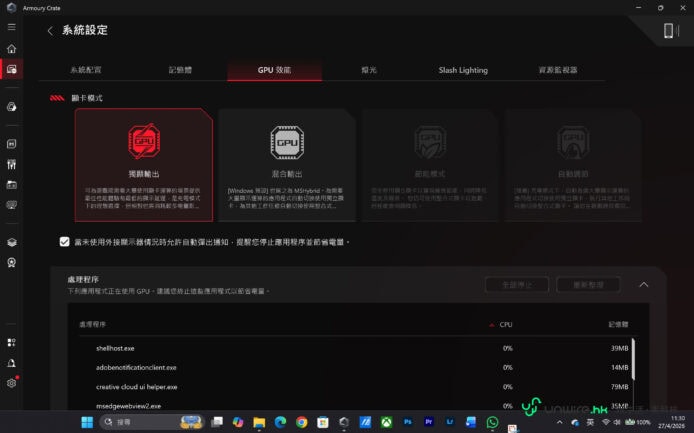Open the Xbox app from the taskbar
The width and height of the screenshot is (694, 433).
point(386,422)
